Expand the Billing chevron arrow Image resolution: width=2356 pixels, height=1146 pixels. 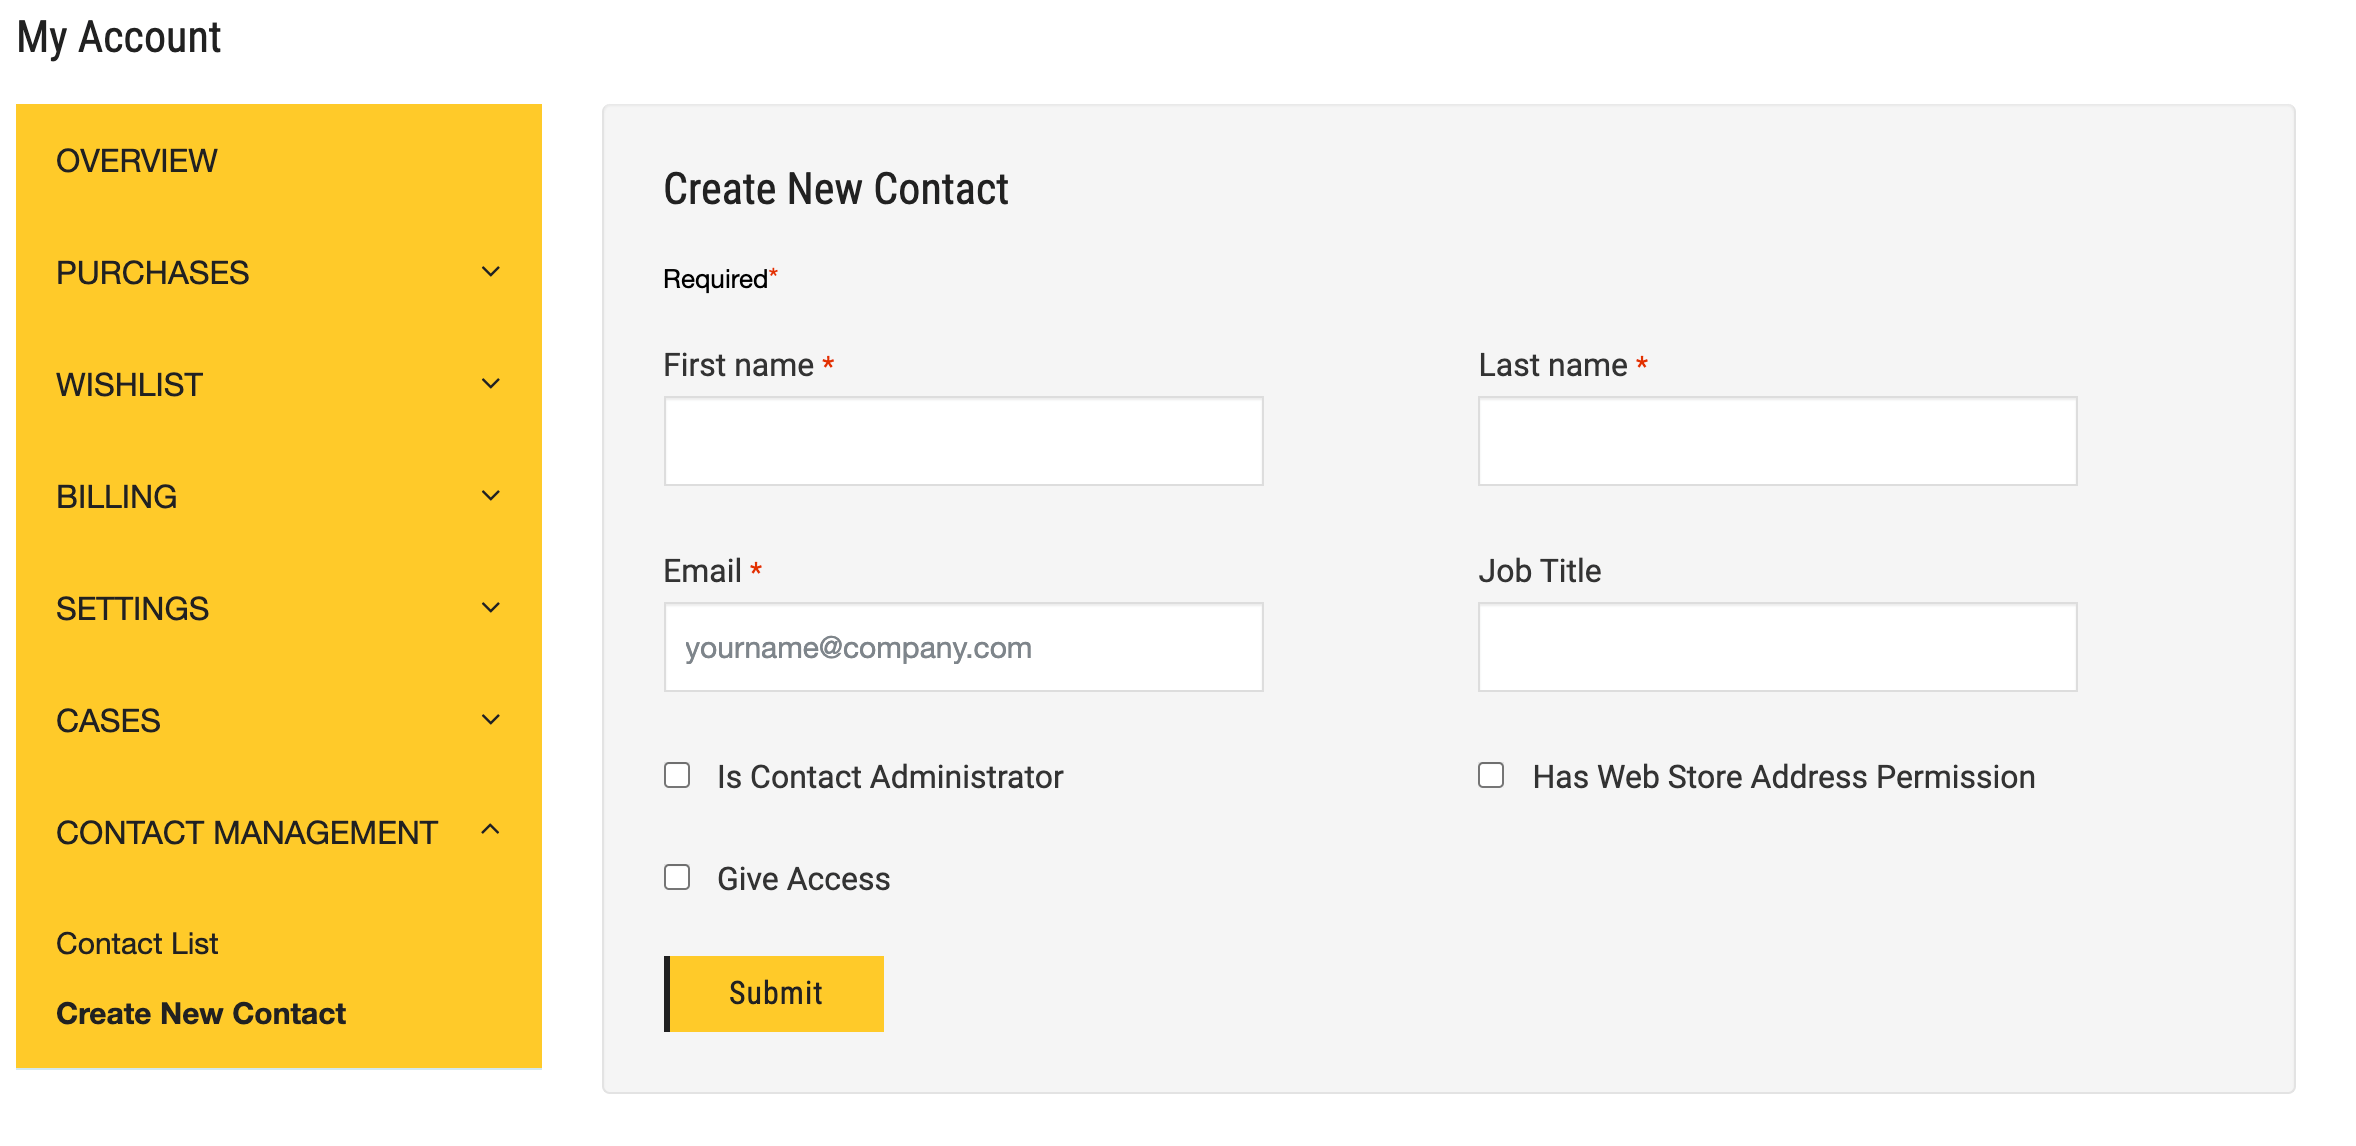point(490,496)
